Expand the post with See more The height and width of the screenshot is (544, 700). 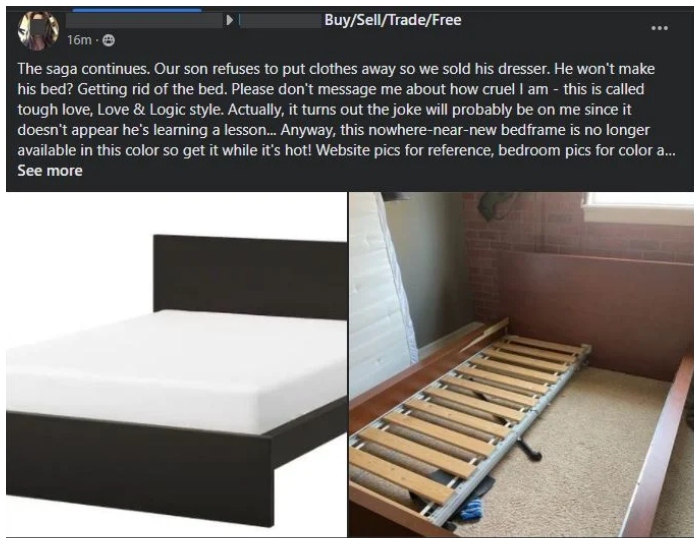pyautogui.click(x=50, y=171)
